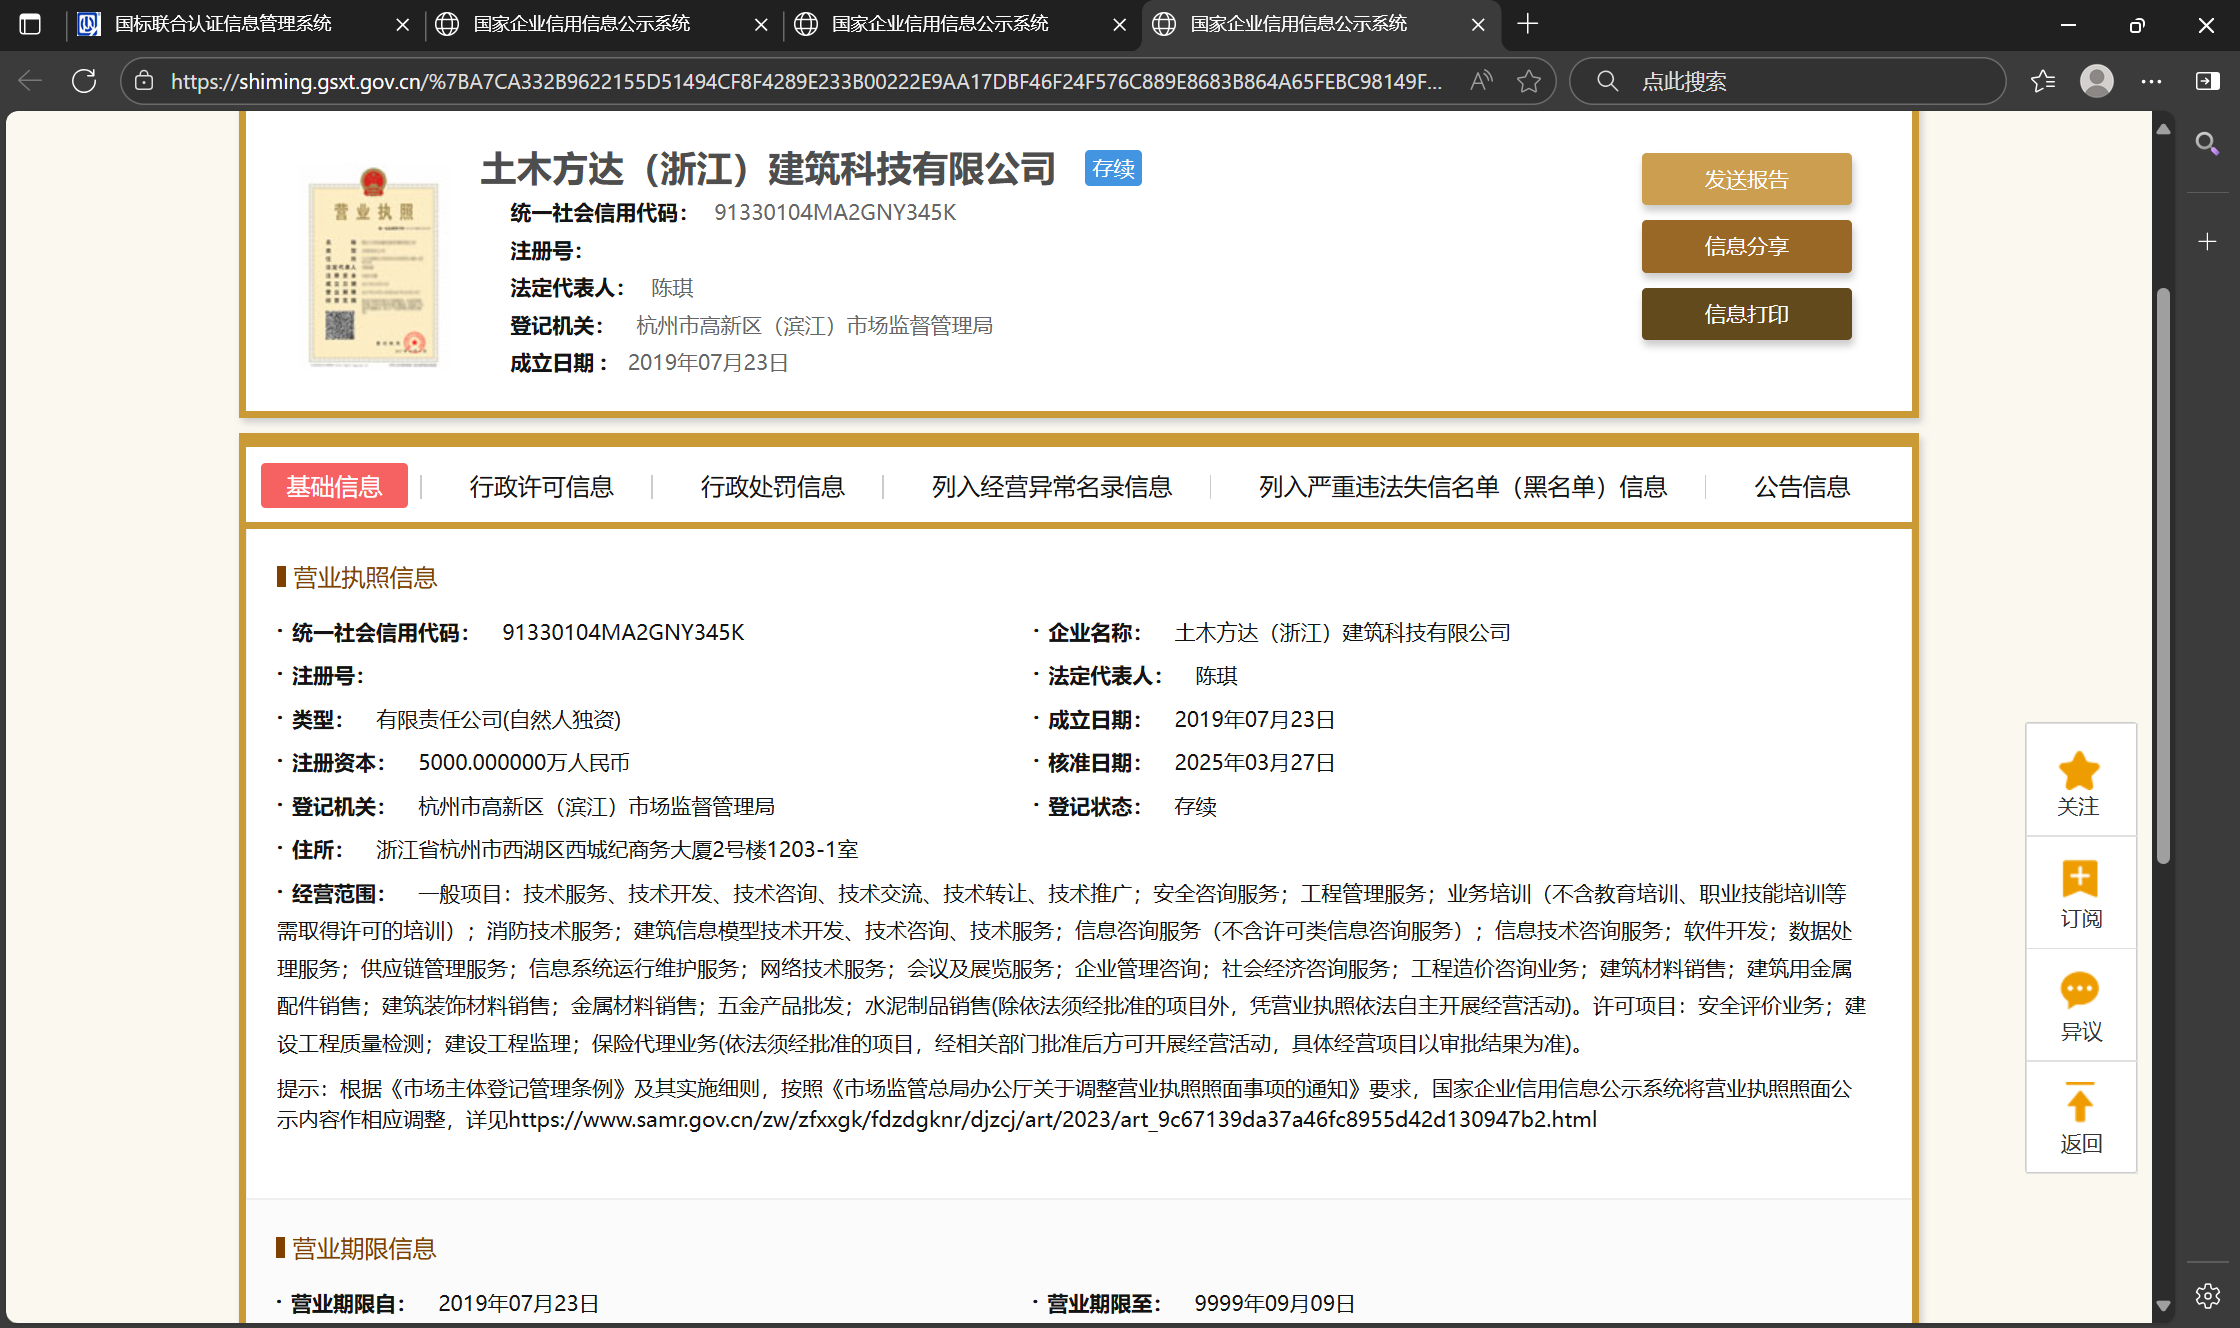
Task: Click the user profile avatar icon
Action: 2097,81
